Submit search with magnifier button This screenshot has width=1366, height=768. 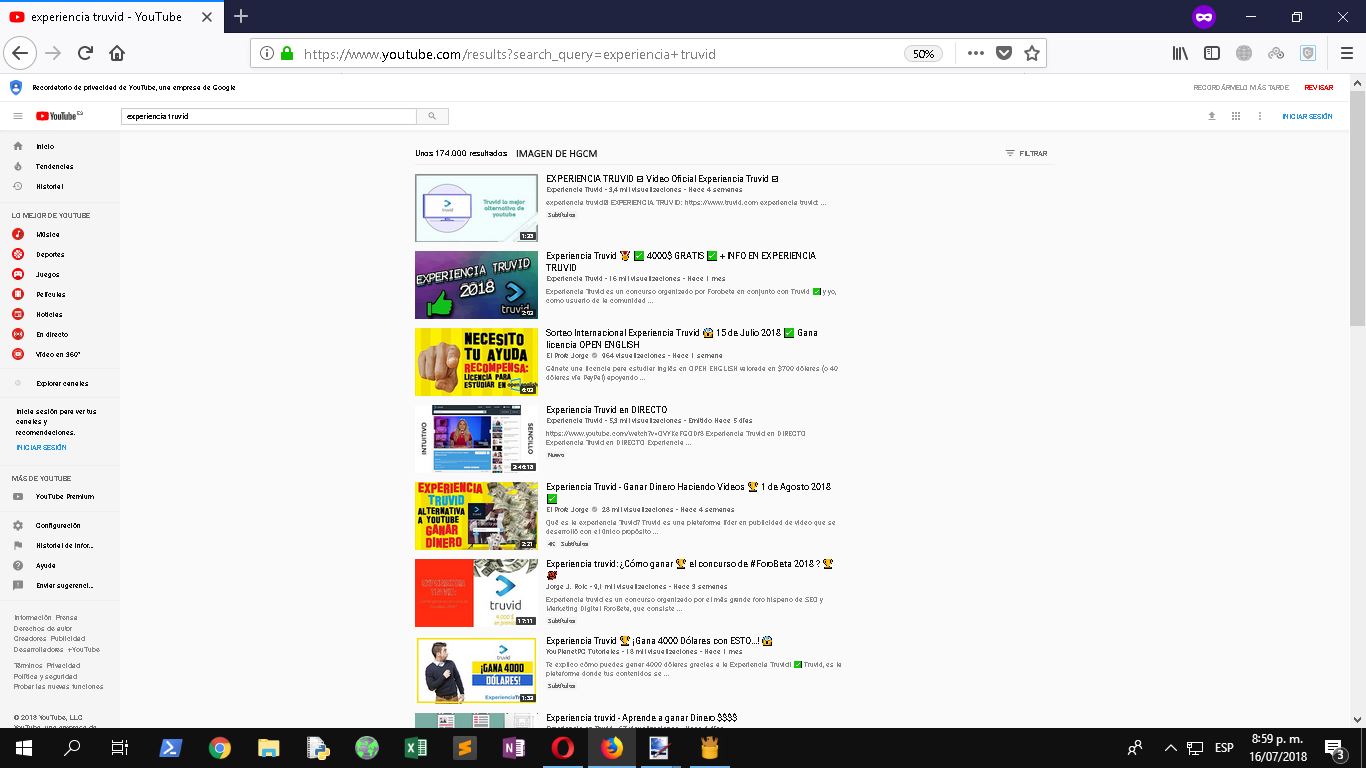[x=432, y=116]
